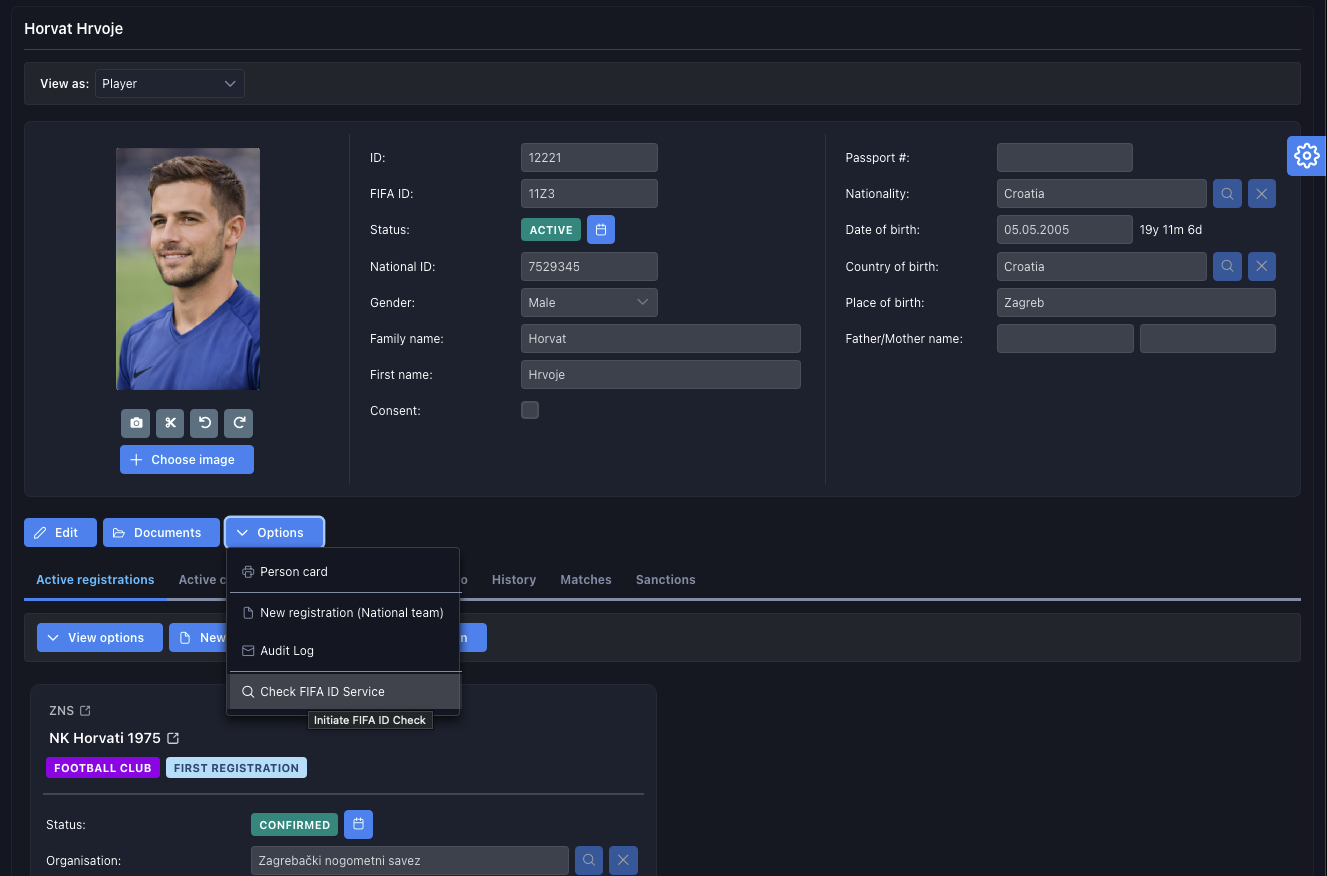Clear the Country of birth field

1262,267
